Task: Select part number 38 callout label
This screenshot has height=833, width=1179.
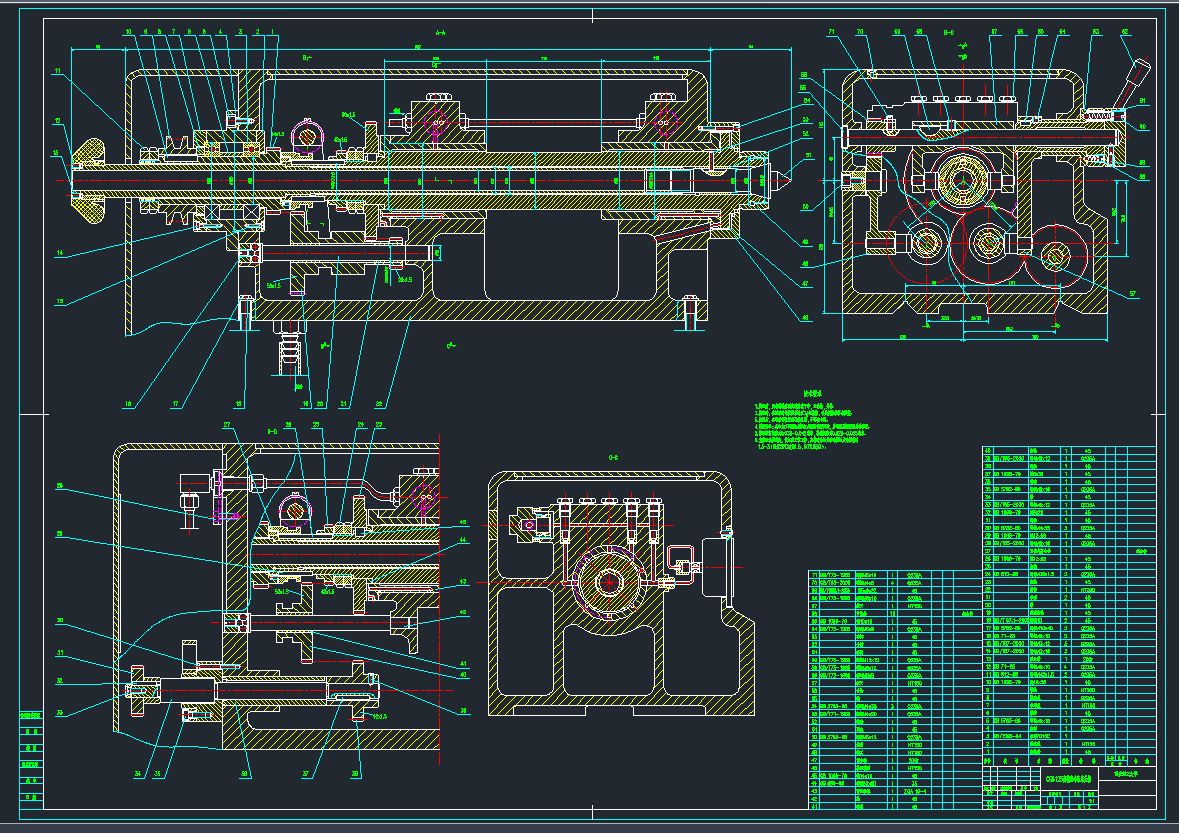Action: (355, 774)
